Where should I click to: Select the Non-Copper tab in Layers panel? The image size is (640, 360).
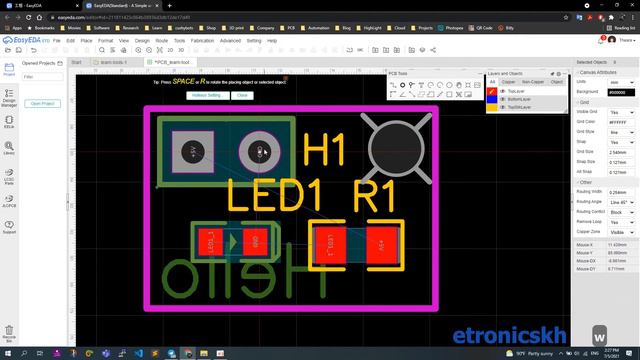click(x=533, y=82)
